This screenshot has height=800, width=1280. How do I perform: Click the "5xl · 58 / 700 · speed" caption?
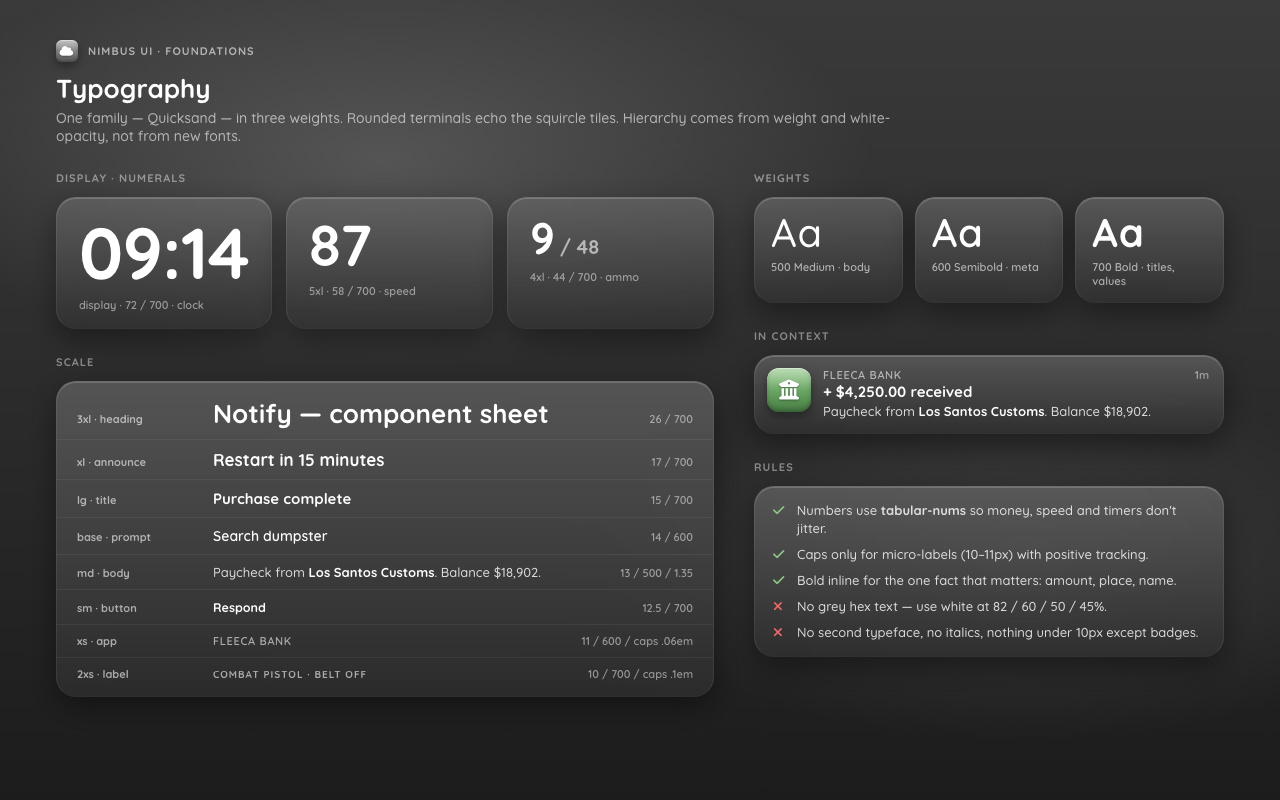click(362, 291)
